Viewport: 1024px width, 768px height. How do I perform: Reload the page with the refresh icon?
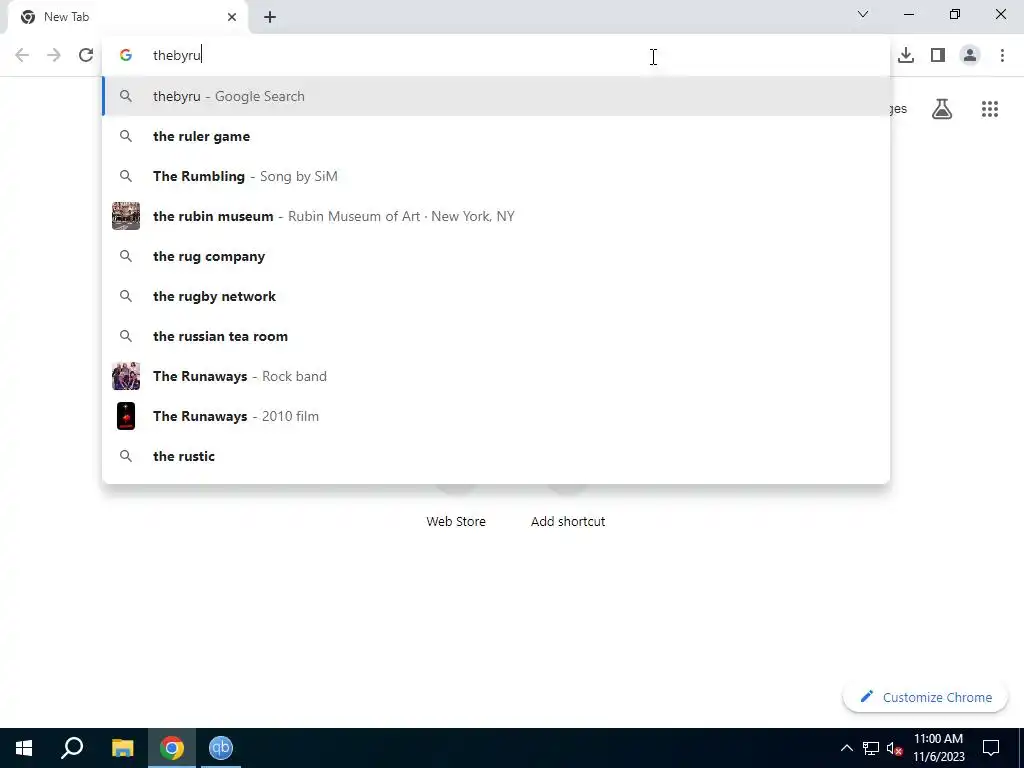(86, 55)
